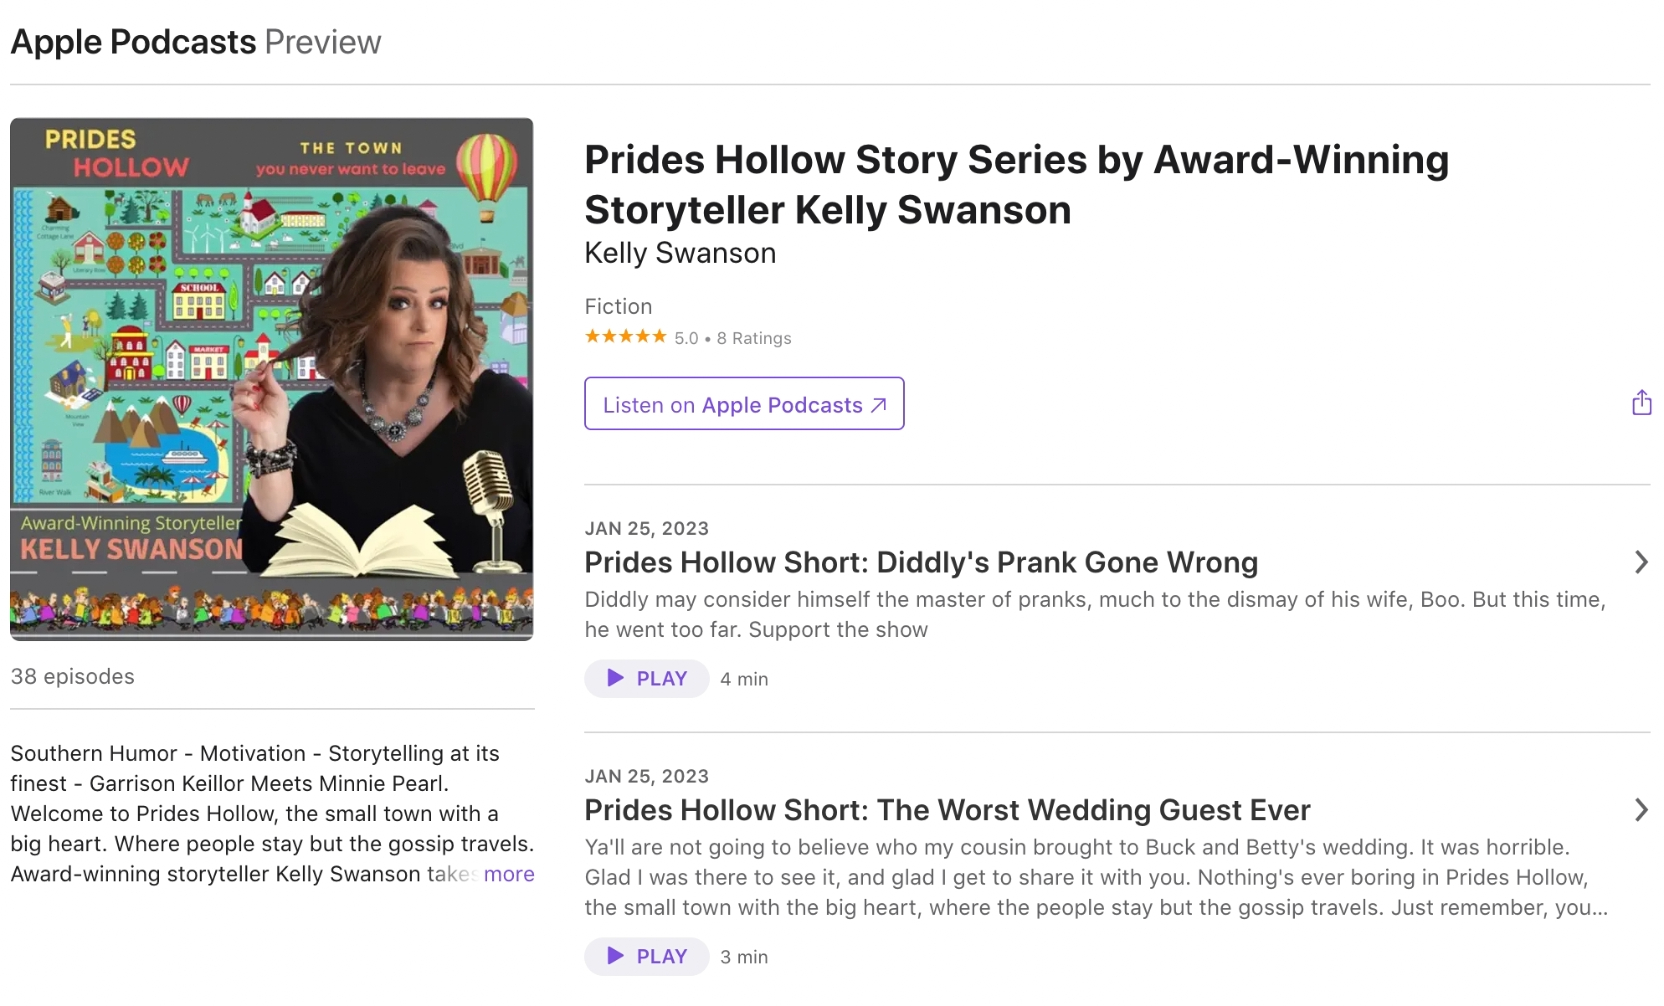
Task: Open the episode titled Diddly's Prank Gone Wrong
Action: [x=921, y=562]
